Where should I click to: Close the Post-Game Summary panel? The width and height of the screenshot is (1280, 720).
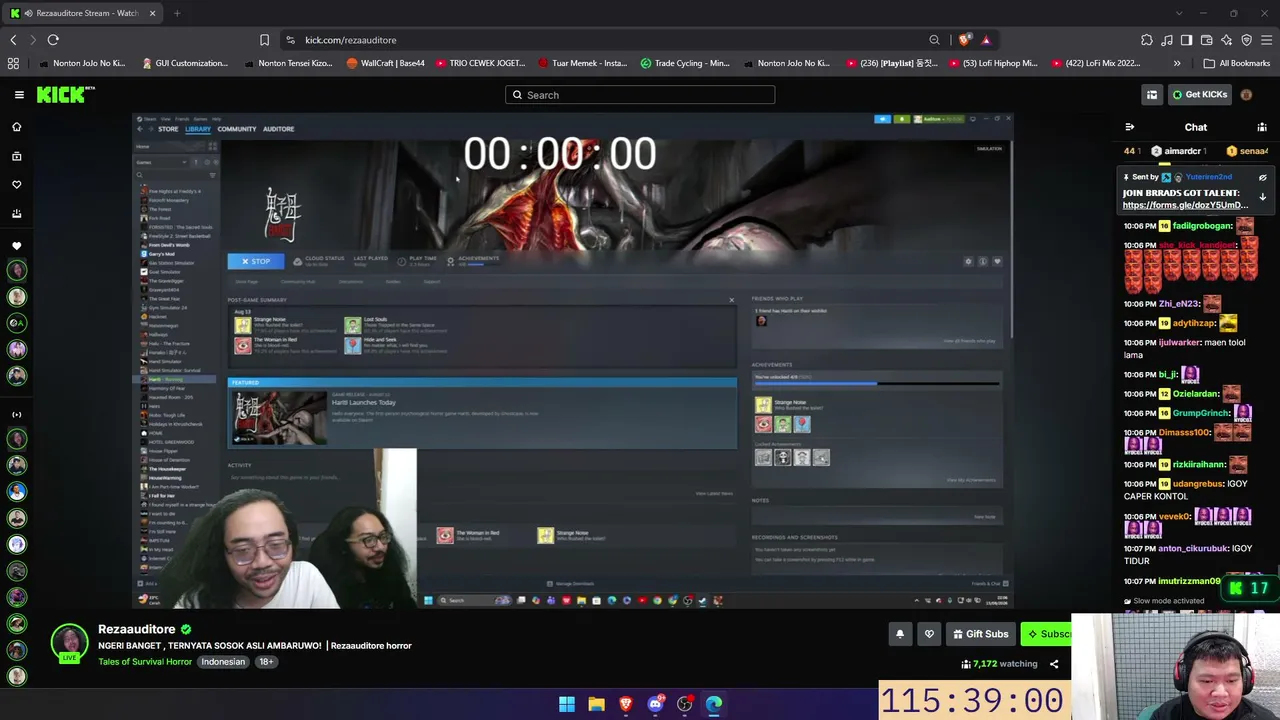731,300
